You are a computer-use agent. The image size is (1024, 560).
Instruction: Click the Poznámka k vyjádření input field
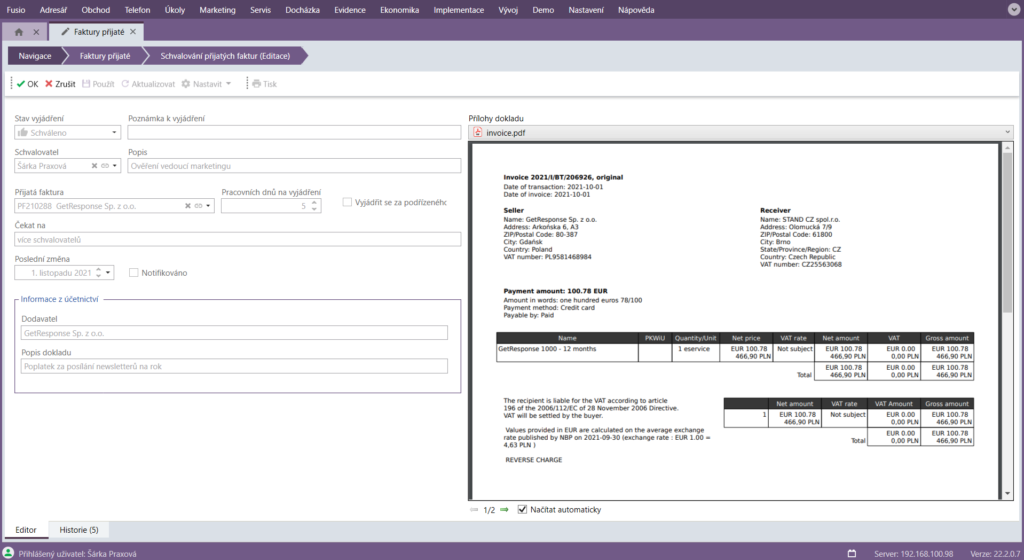[294, 132]
